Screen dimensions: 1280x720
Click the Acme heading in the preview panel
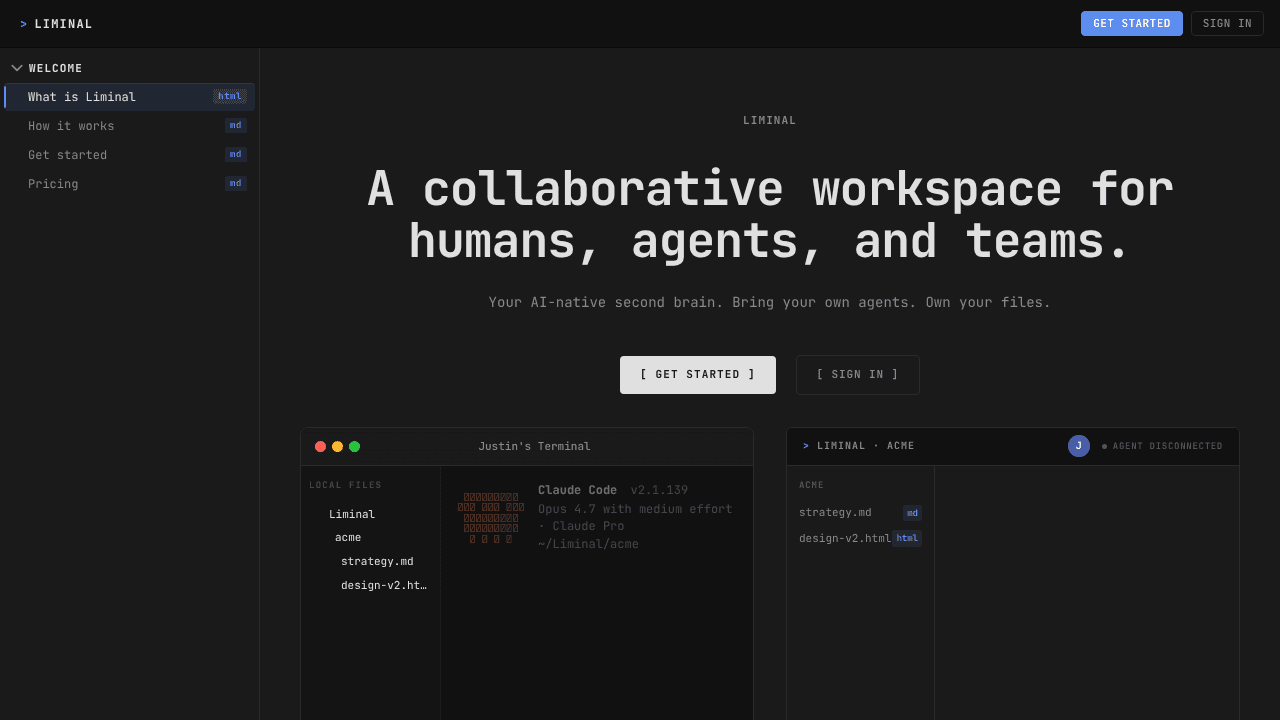(811, 485)
